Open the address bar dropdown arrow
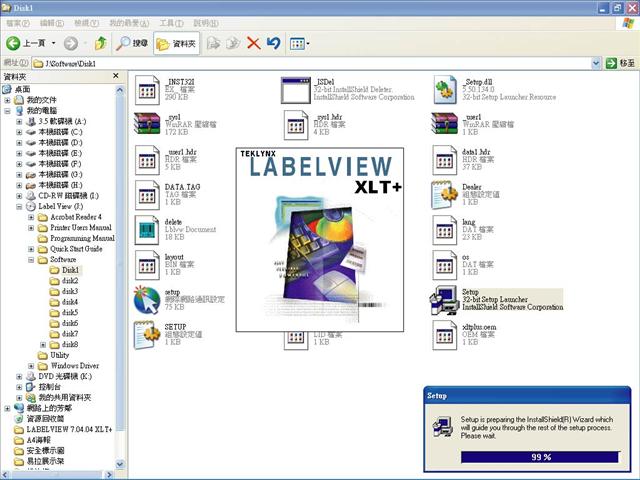The height and width of the screenshot is (480, 640). [x=596, y=63]
